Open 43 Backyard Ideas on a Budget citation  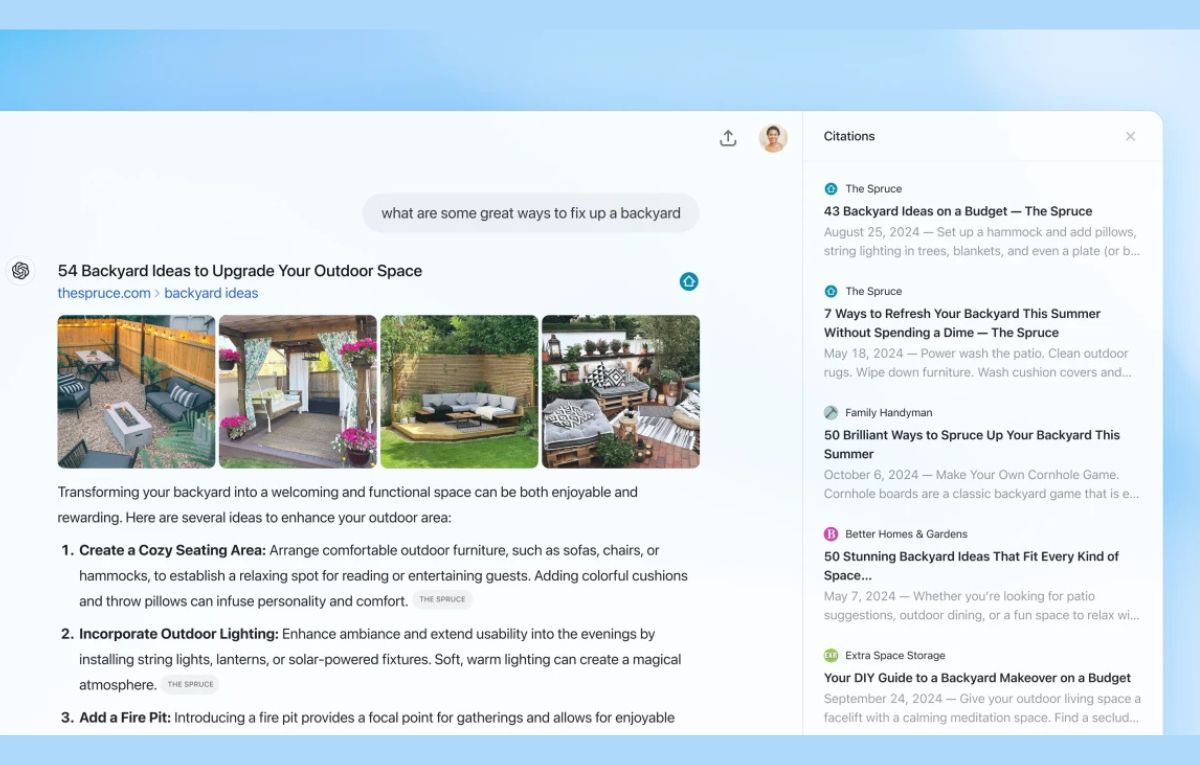[x=957, y=211]
